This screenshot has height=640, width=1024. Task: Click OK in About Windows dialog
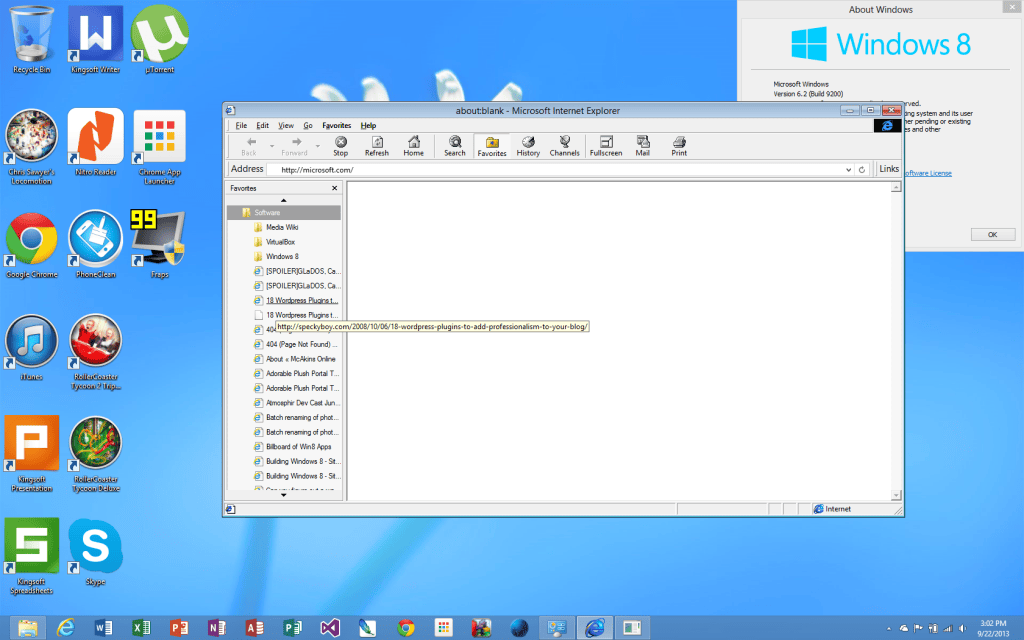(993, 234)
